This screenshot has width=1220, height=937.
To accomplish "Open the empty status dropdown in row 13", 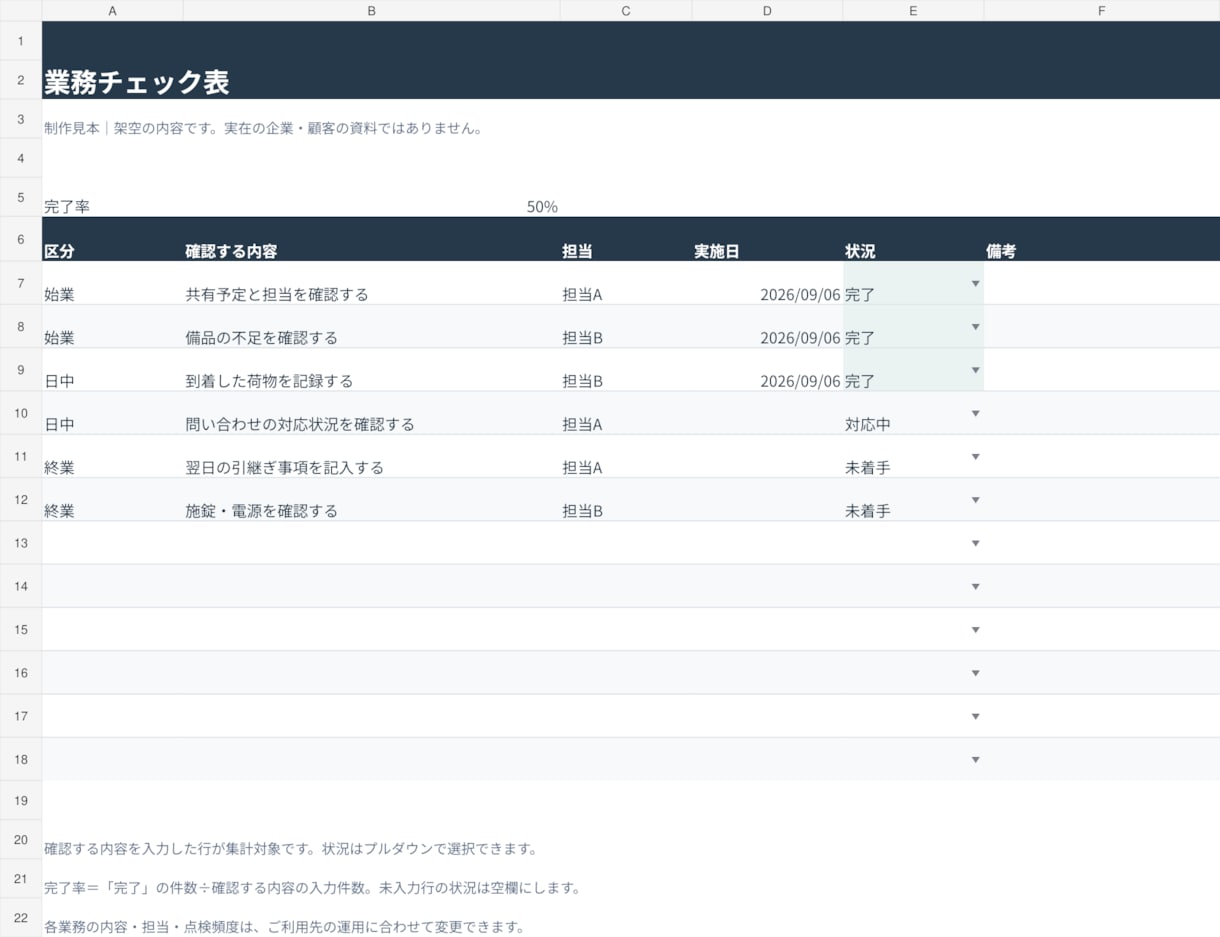I will (975, 544).
